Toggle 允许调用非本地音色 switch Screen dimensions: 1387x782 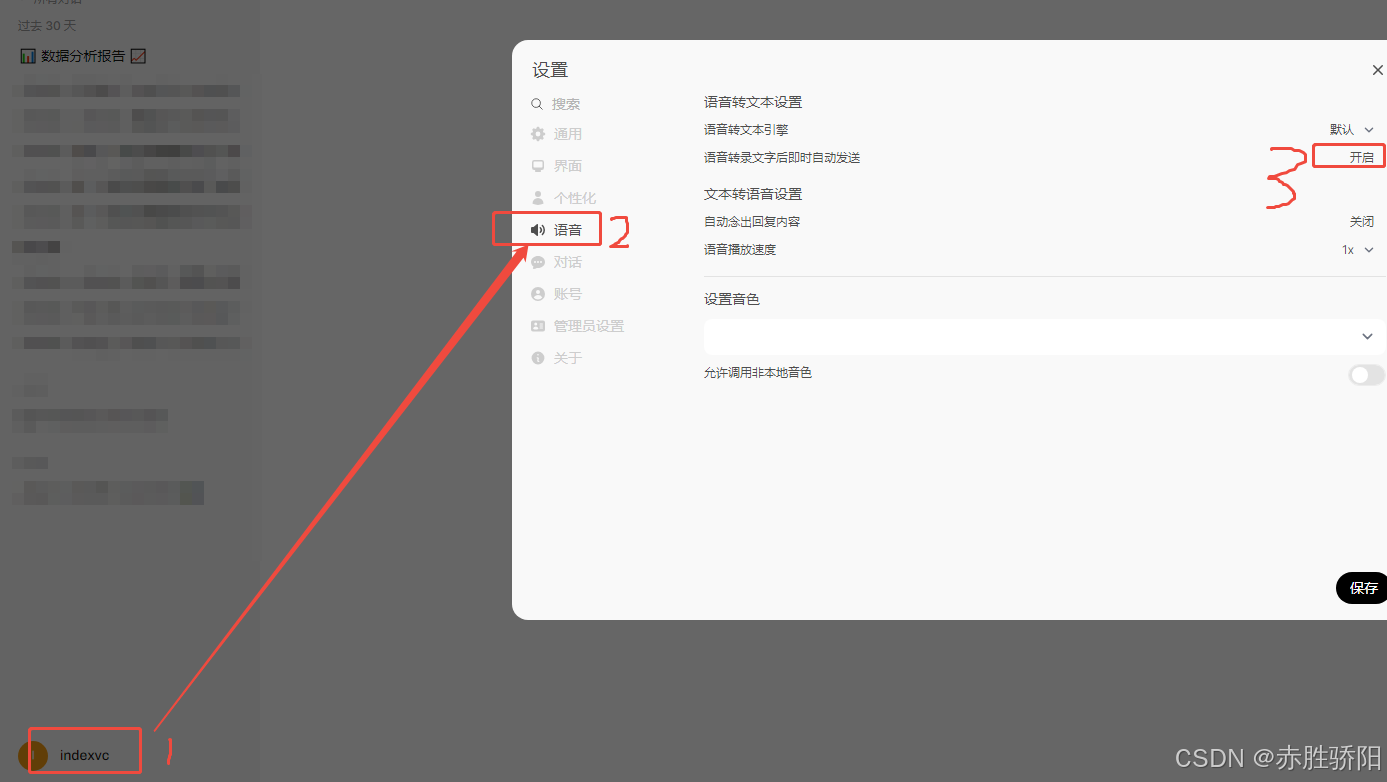(x=1365, y=375)
